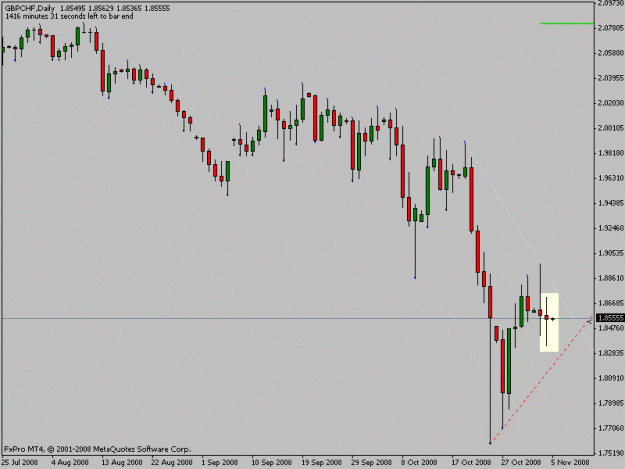Click the current price label 1.85555
The height and width of the screenshot is (469, 625).
coord(610,318)
